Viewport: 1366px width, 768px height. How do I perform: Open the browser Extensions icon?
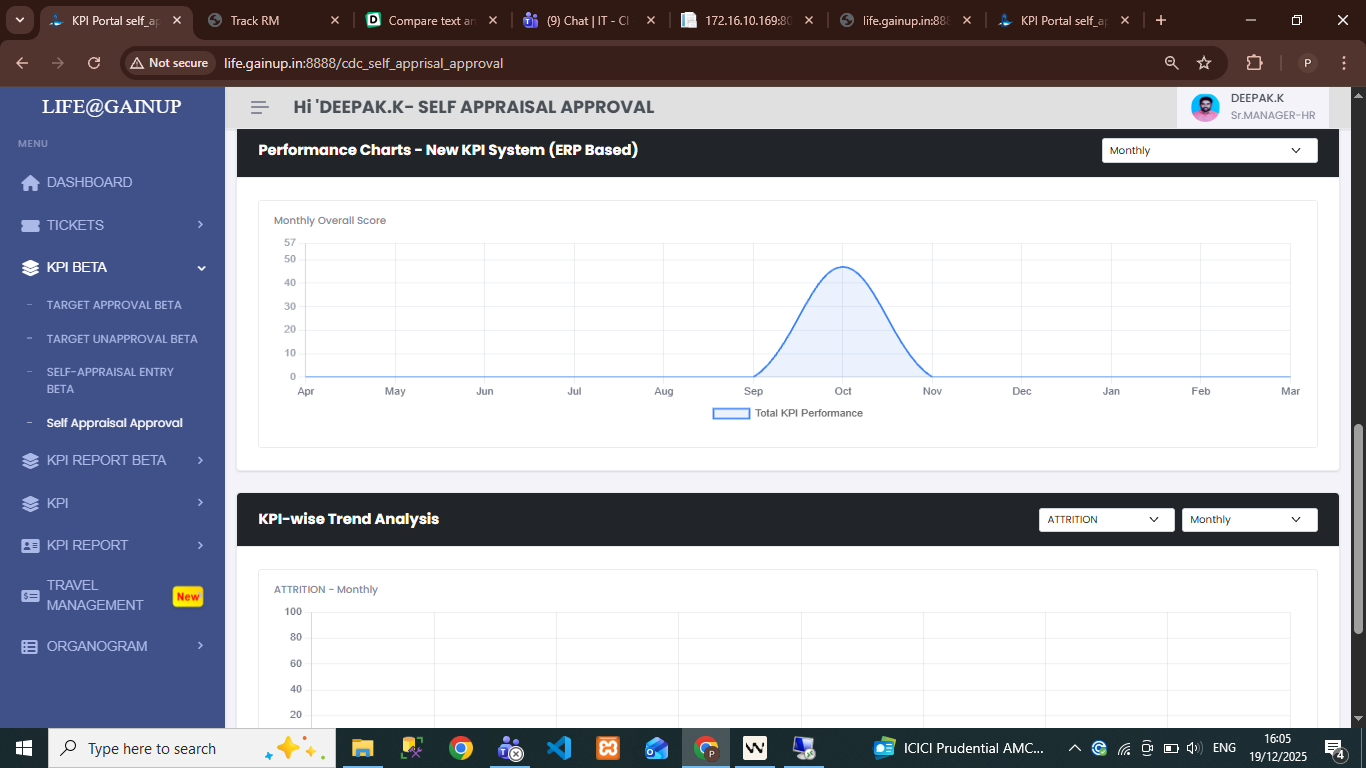point(1254,63)
